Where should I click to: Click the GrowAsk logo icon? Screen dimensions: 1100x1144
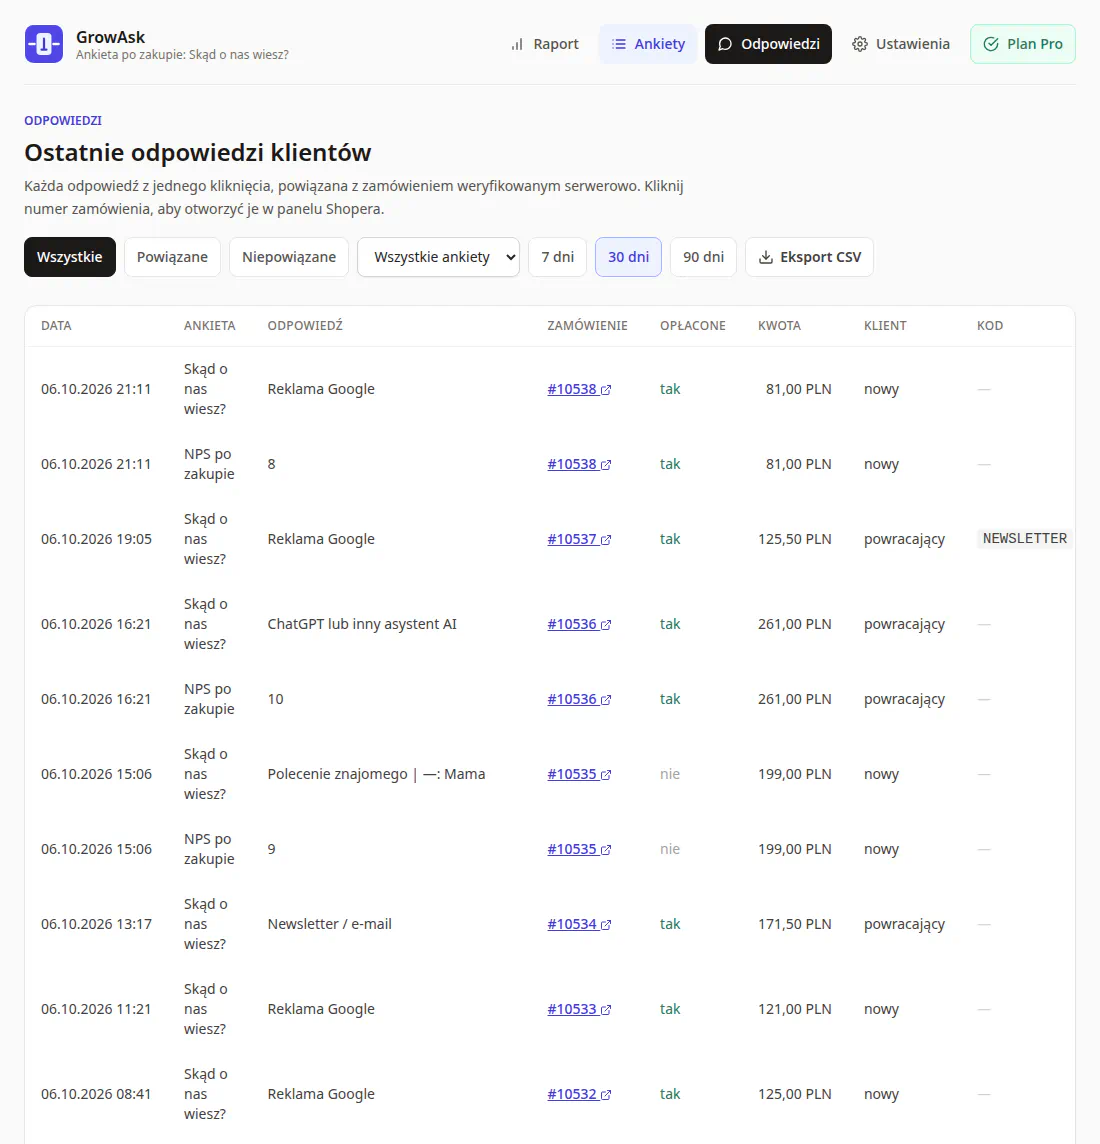click(44, 44)
